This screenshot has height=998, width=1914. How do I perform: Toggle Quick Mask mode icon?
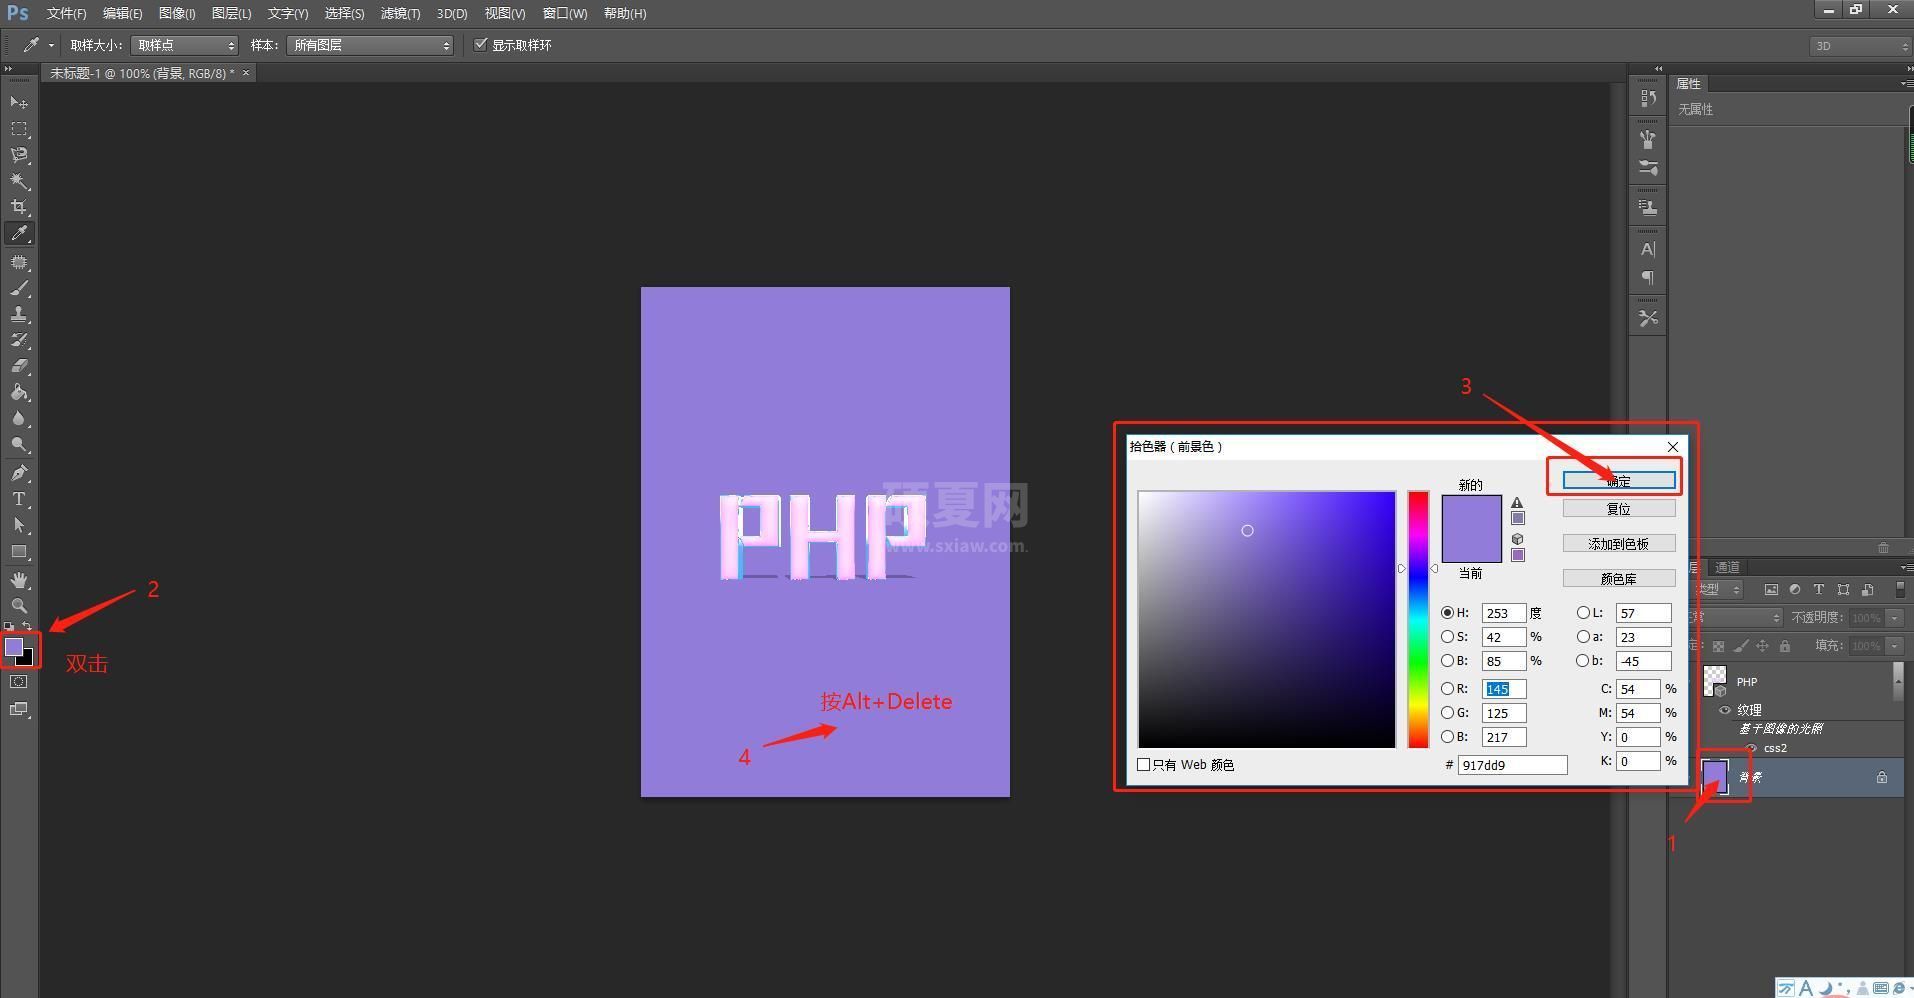coord(19,682)
